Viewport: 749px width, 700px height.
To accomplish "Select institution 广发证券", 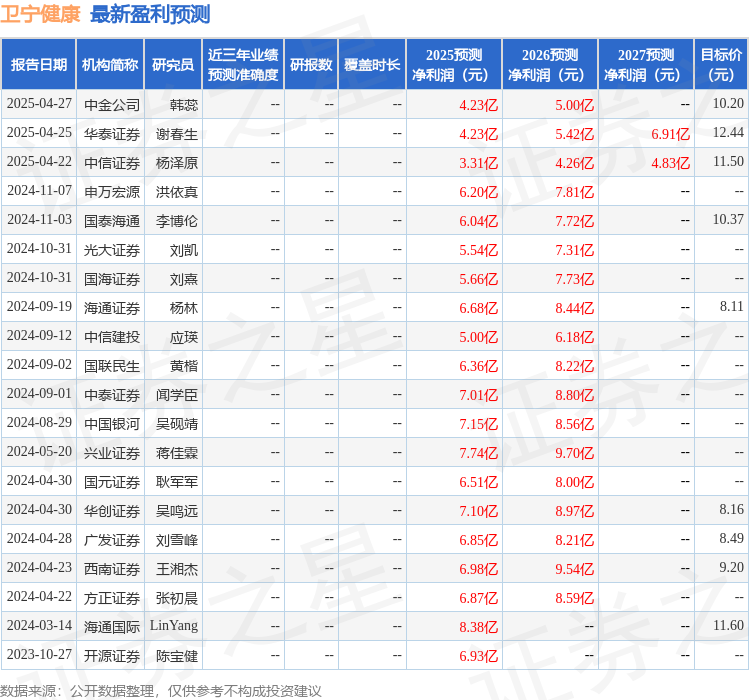I will pos(112,540).
